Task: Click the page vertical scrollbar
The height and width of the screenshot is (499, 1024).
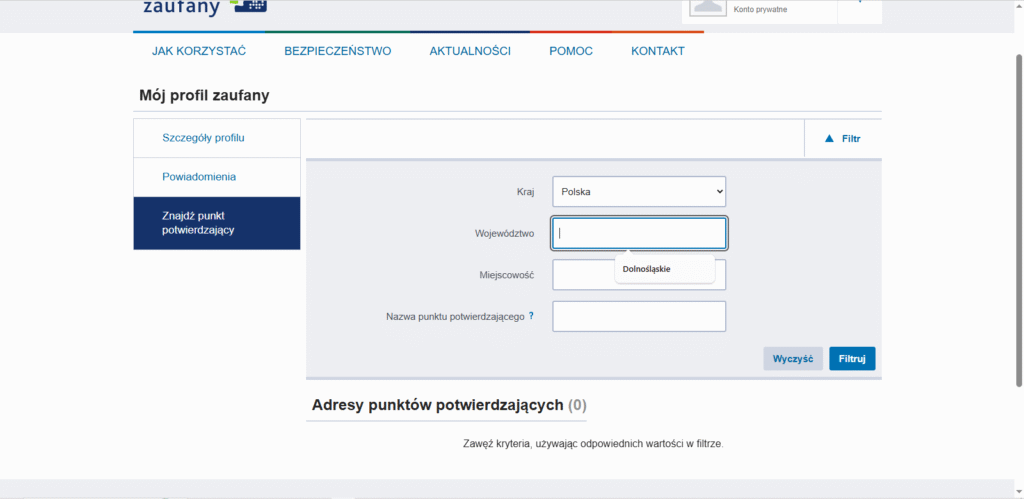Action: (1019, 220)
